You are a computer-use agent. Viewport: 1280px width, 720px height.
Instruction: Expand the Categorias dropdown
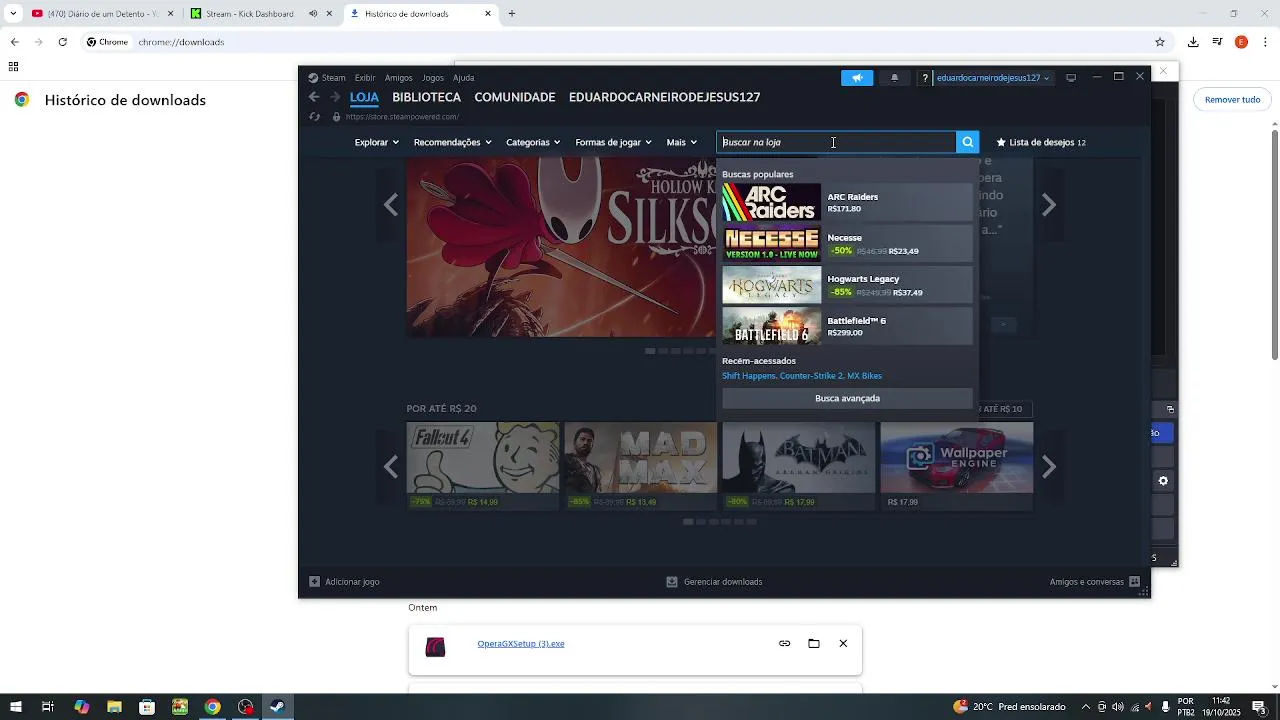(x=533, y=142)
